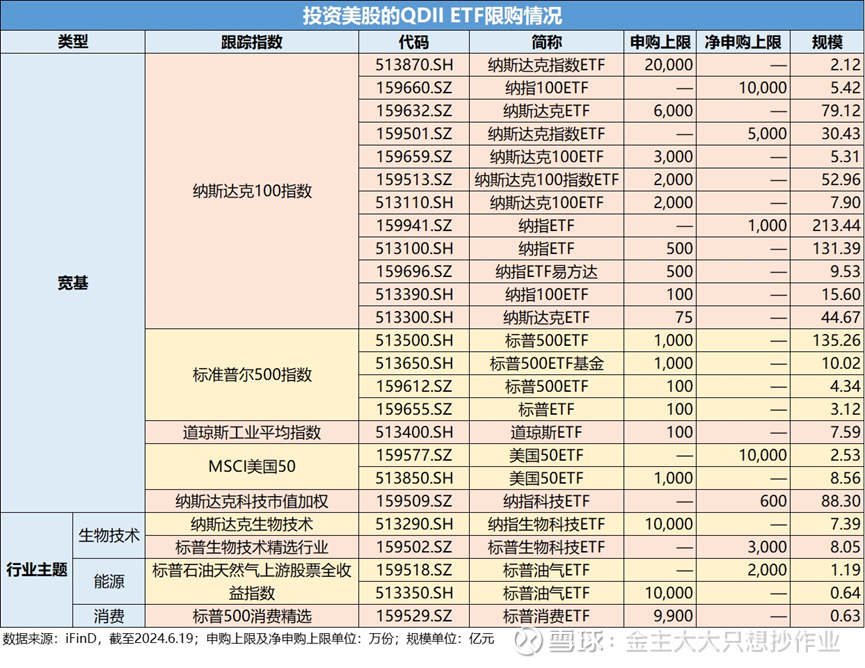The height and width of the screenshot is (668, 865).
Task: Click the 20,000 subscription limit value
Action: click(669, 65)
